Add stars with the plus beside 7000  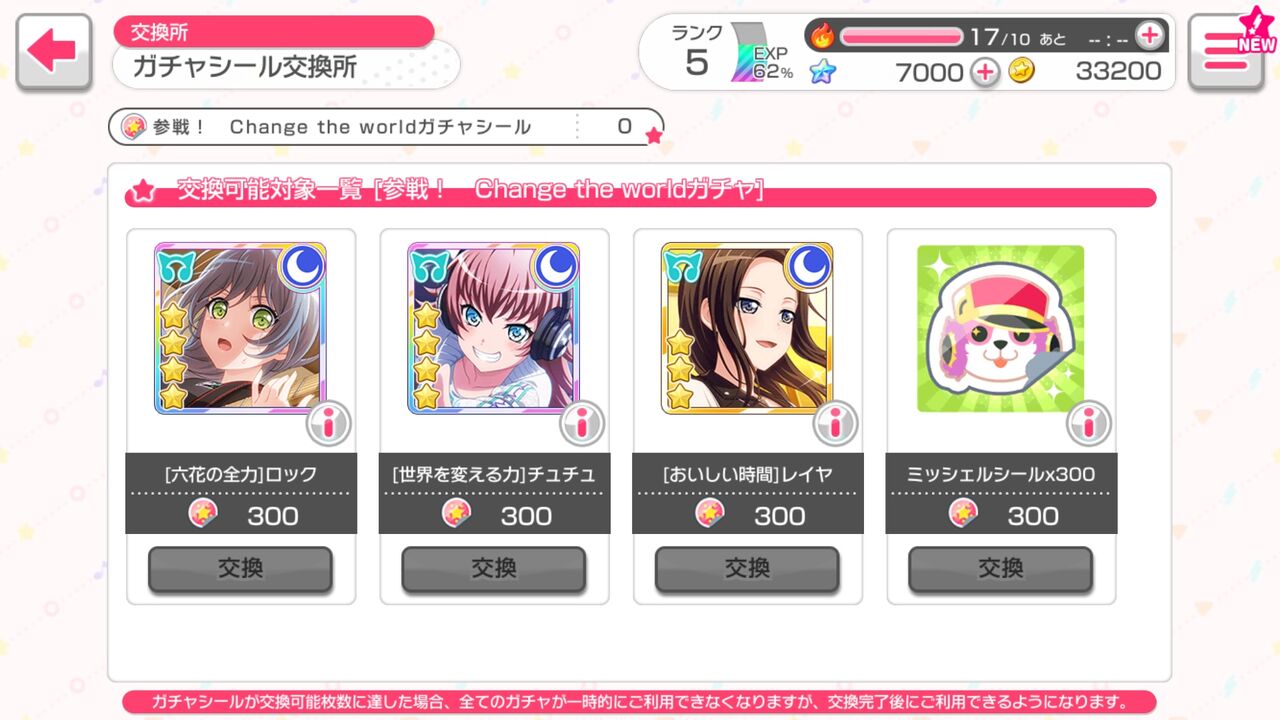coord(985,71)
